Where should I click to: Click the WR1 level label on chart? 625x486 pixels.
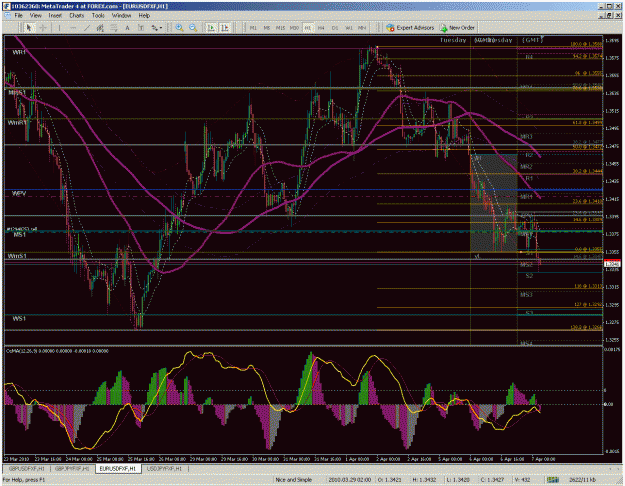pyautogui.click(x=19, y=52)
